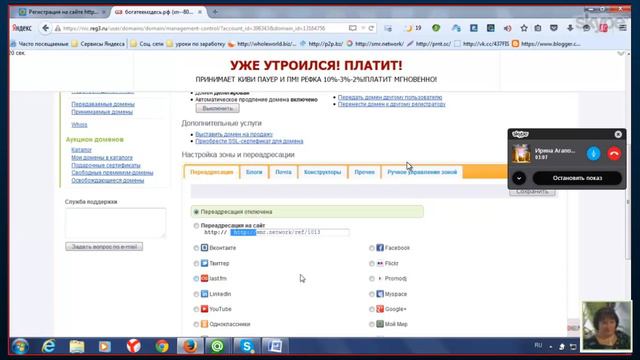The width and height of the screenshot is (640, 360).
Task: Switch to the Почта tab
Action: click(x=283, y=172)
